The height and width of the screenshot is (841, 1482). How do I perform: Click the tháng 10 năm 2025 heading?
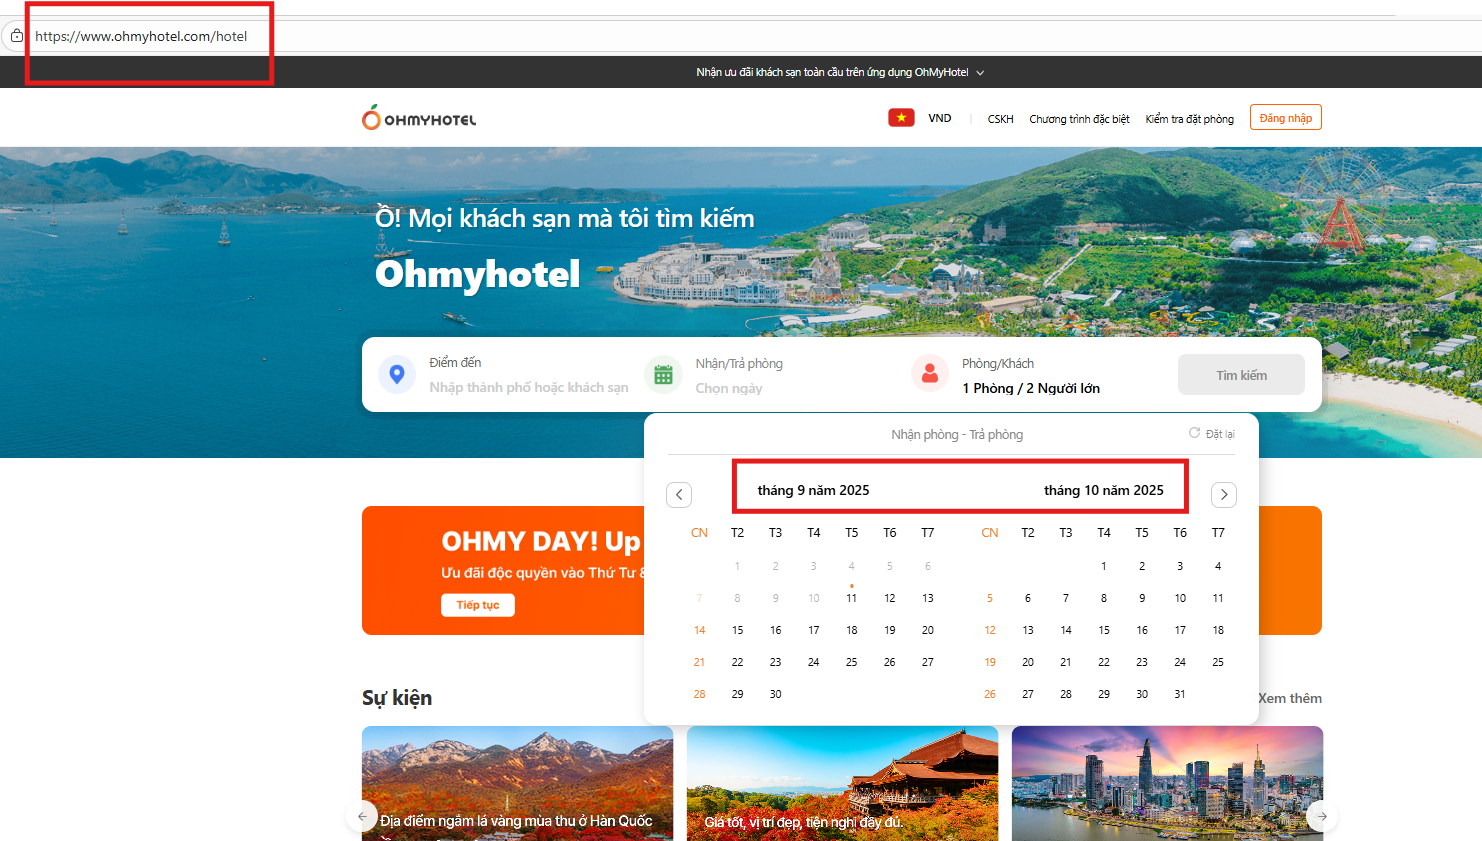(x=1104, y=490)
